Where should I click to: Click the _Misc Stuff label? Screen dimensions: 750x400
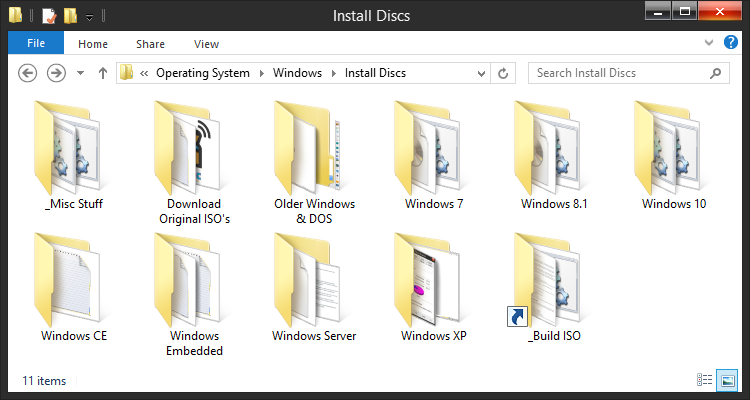73,203
